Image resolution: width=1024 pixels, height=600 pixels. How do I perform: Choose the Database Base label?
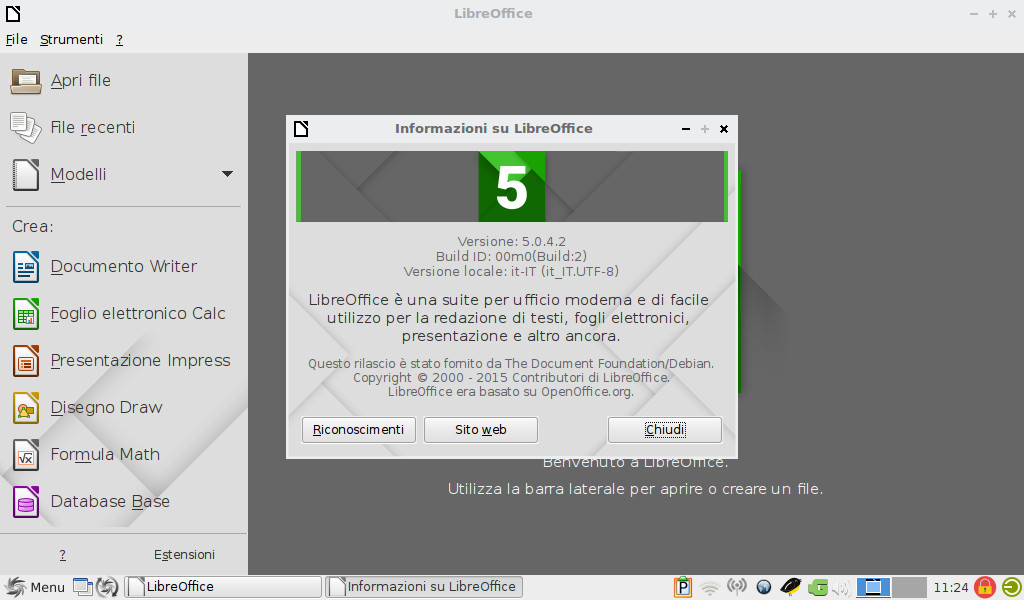(x=110, y=501)
